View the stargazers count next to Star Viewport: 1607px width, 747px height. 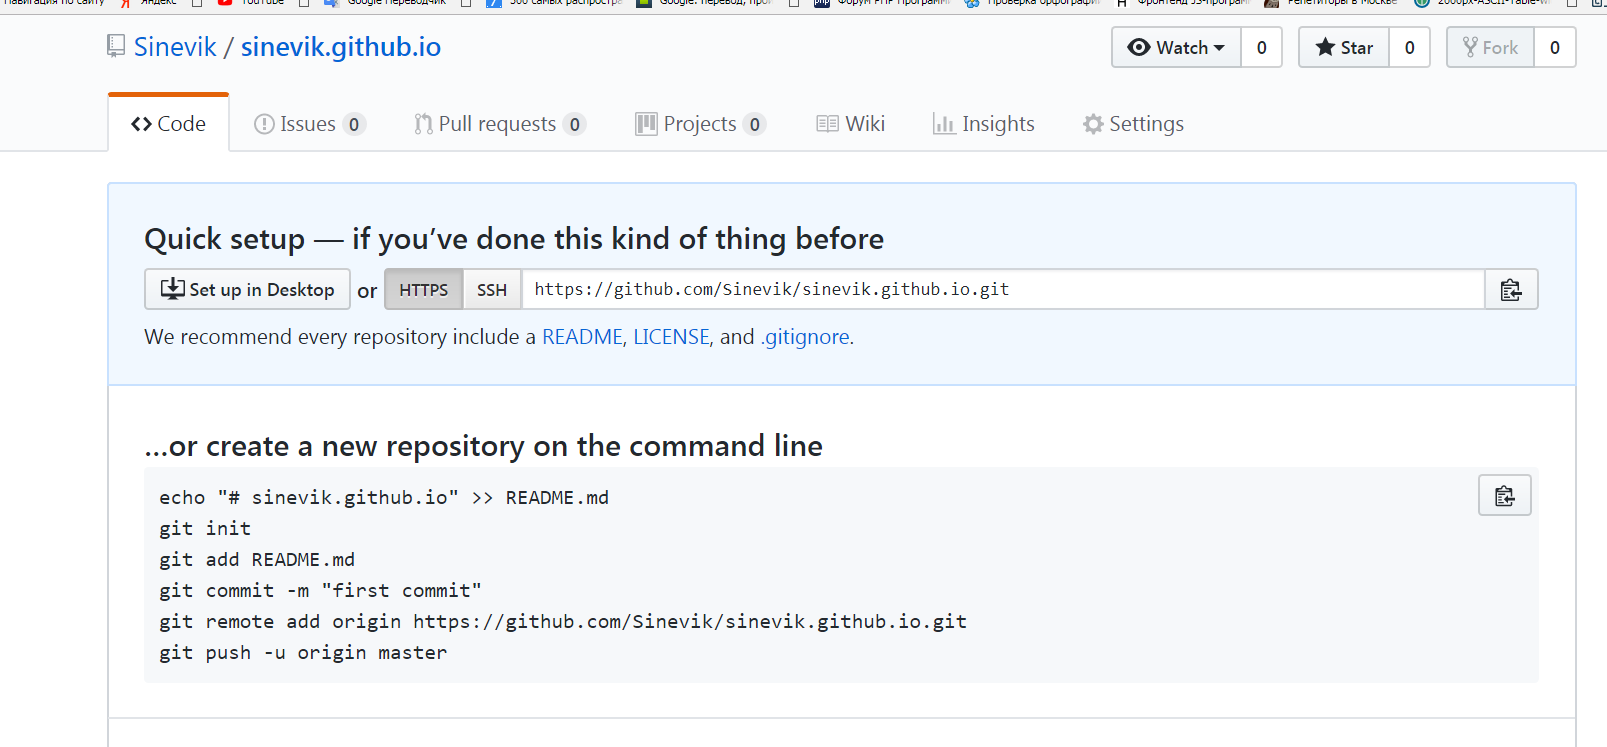pyautogui.click(x=1410, y=47)
